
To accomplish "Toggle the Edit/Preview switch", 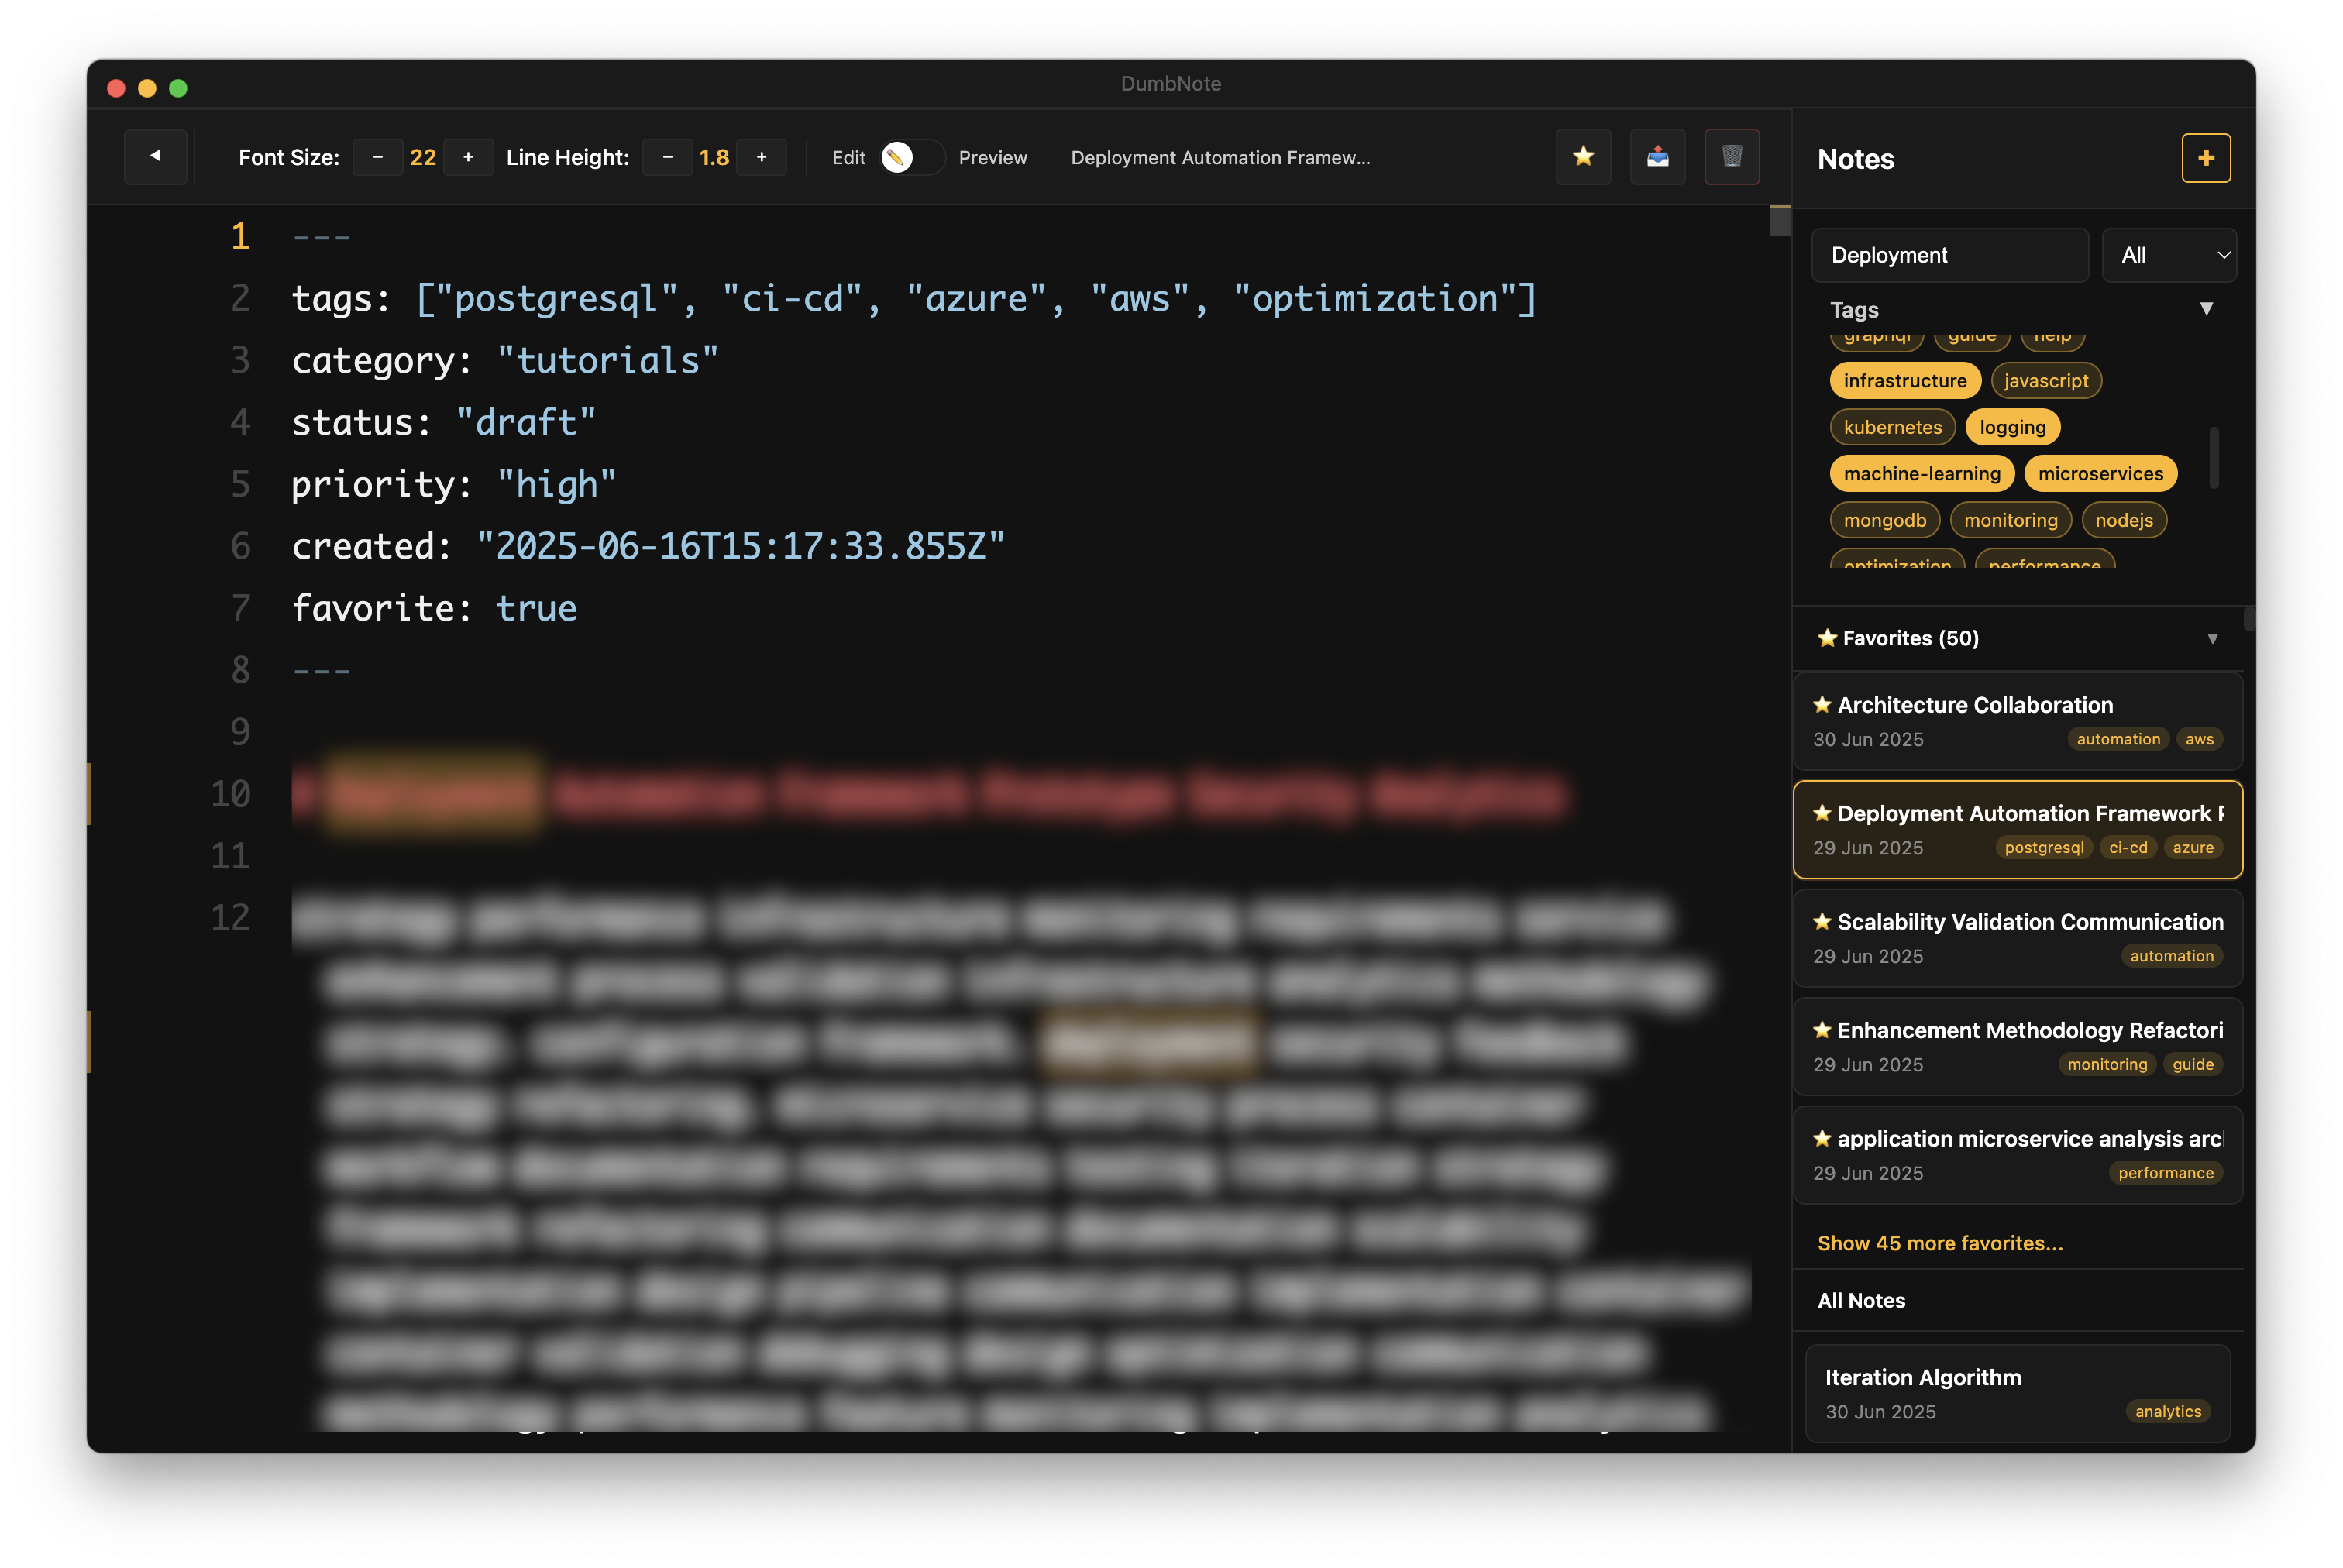I will 912,157.
